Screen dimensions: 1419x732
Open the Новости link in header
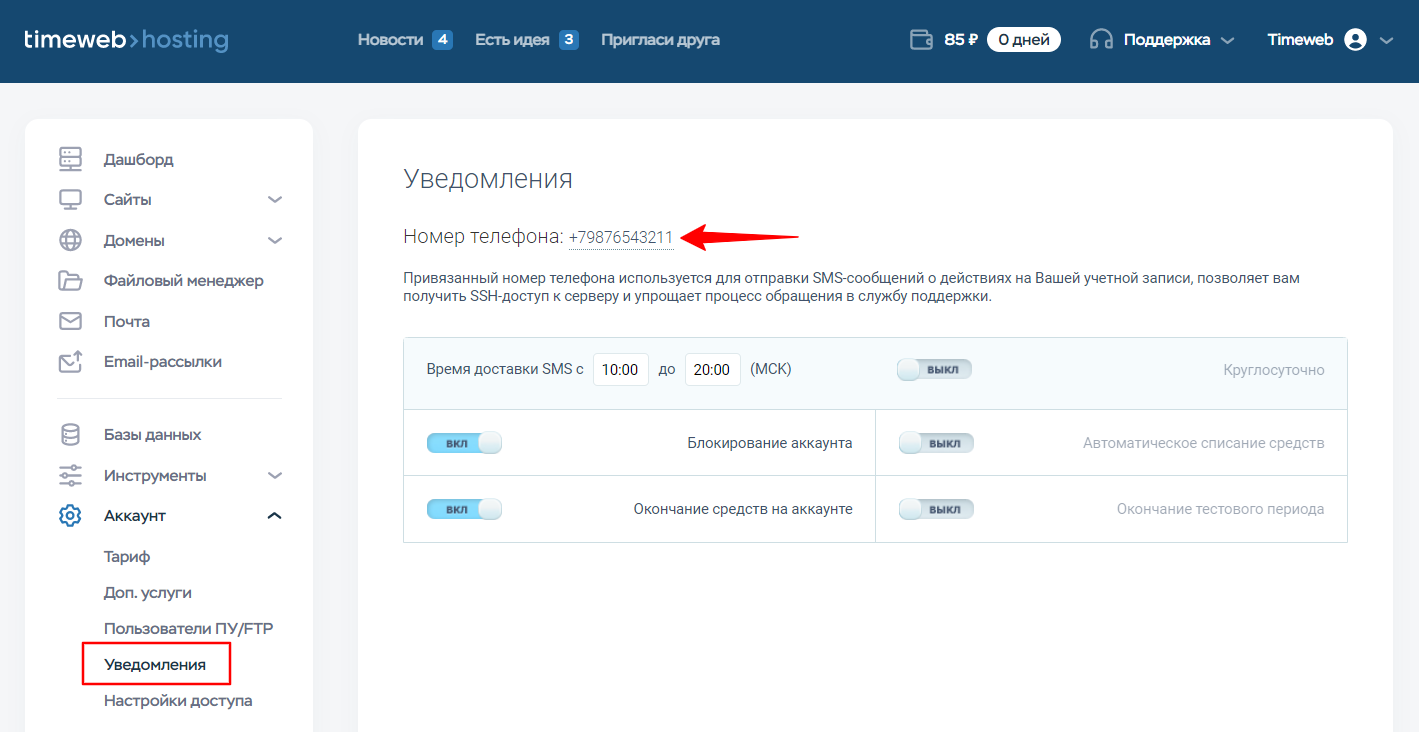click(x=390, y=40)
